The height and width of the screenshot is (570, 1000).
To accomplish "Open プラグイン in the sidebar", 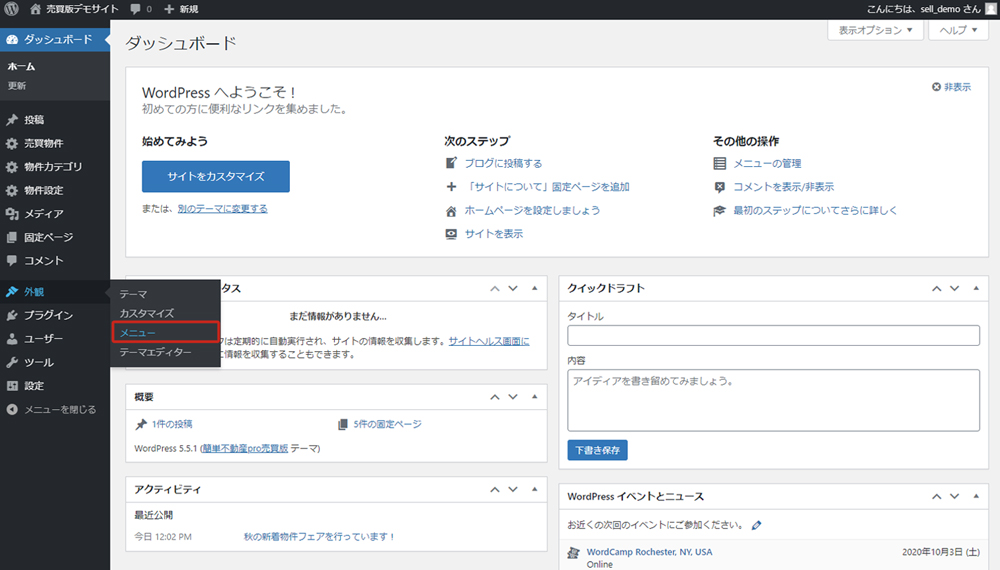I will 47,315.
